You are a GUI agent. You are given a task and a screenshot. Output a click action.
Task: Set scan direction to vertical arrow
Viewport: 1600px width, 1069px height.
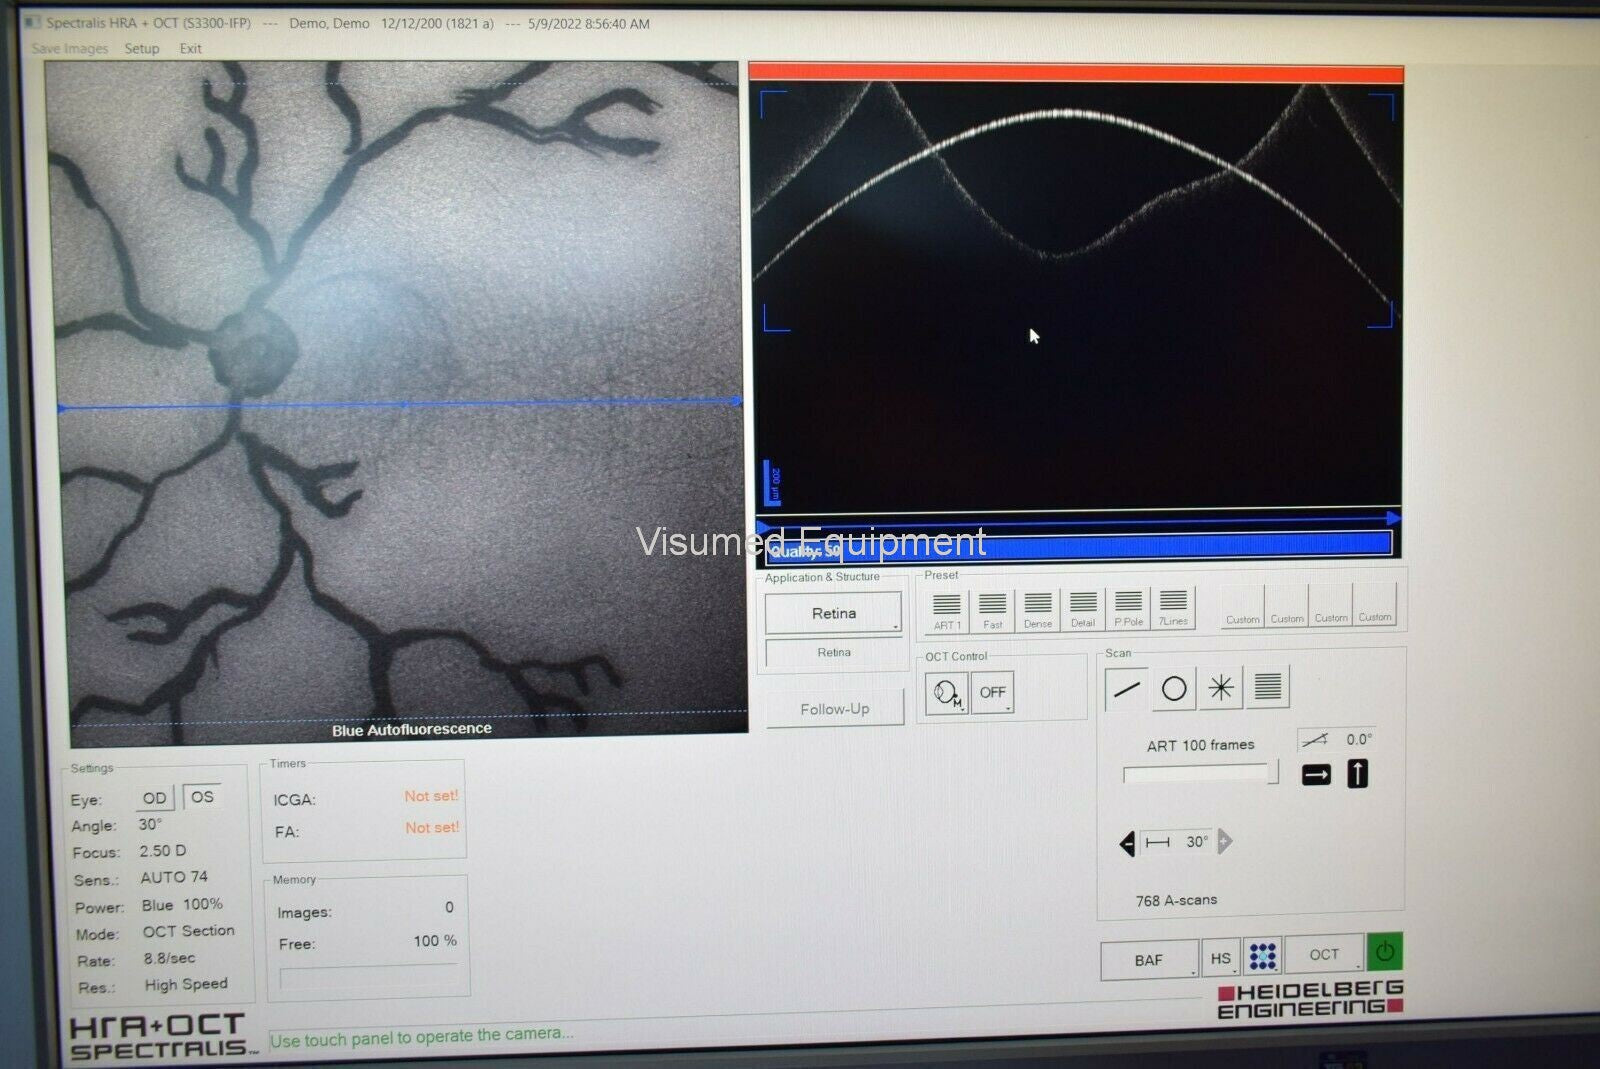coord(1357,773)
